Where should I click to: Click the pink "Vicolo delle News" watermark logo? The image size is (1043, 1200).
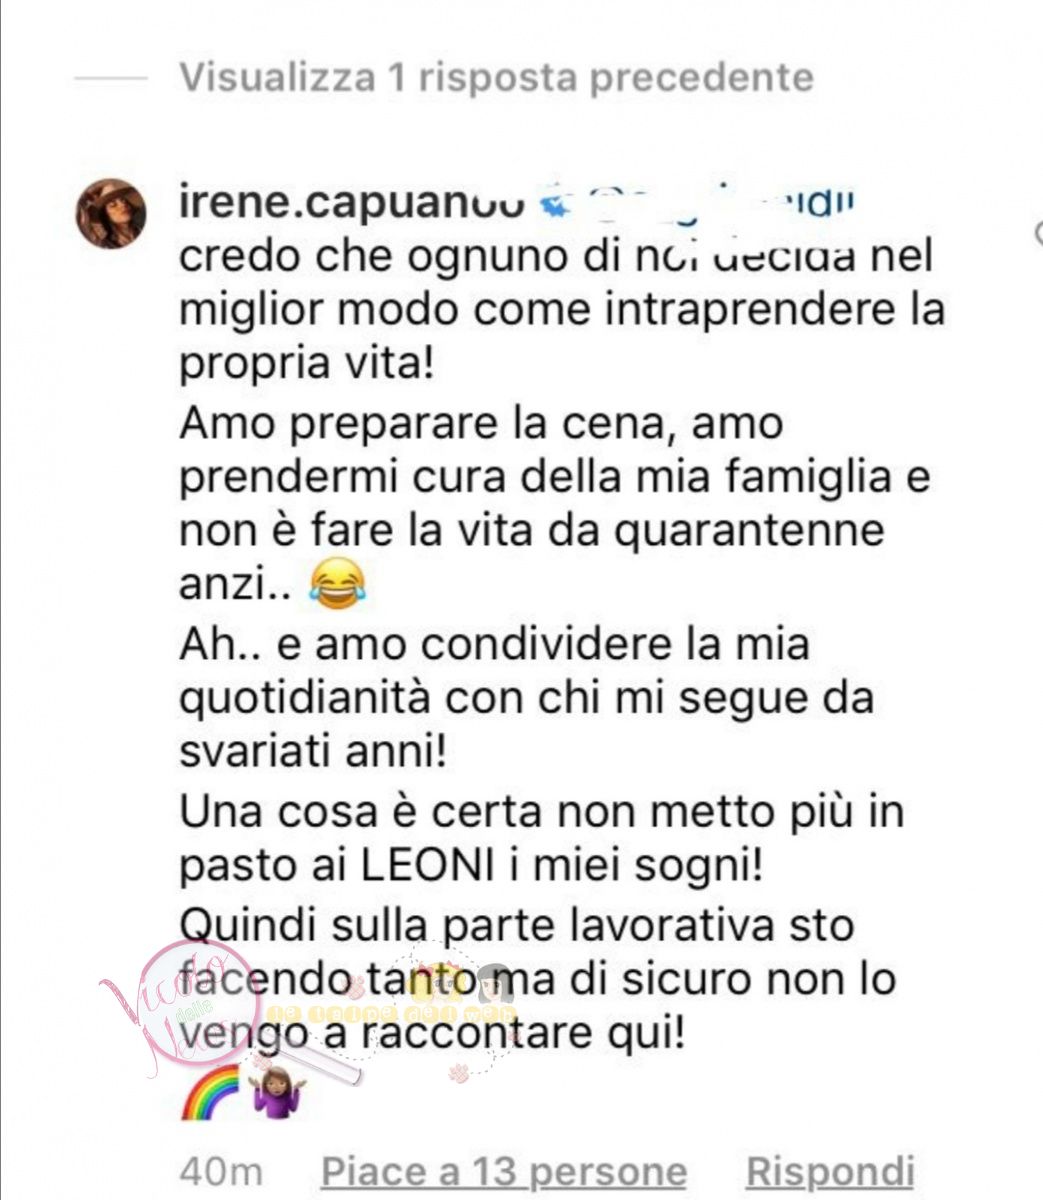(x=185, y=1007)
